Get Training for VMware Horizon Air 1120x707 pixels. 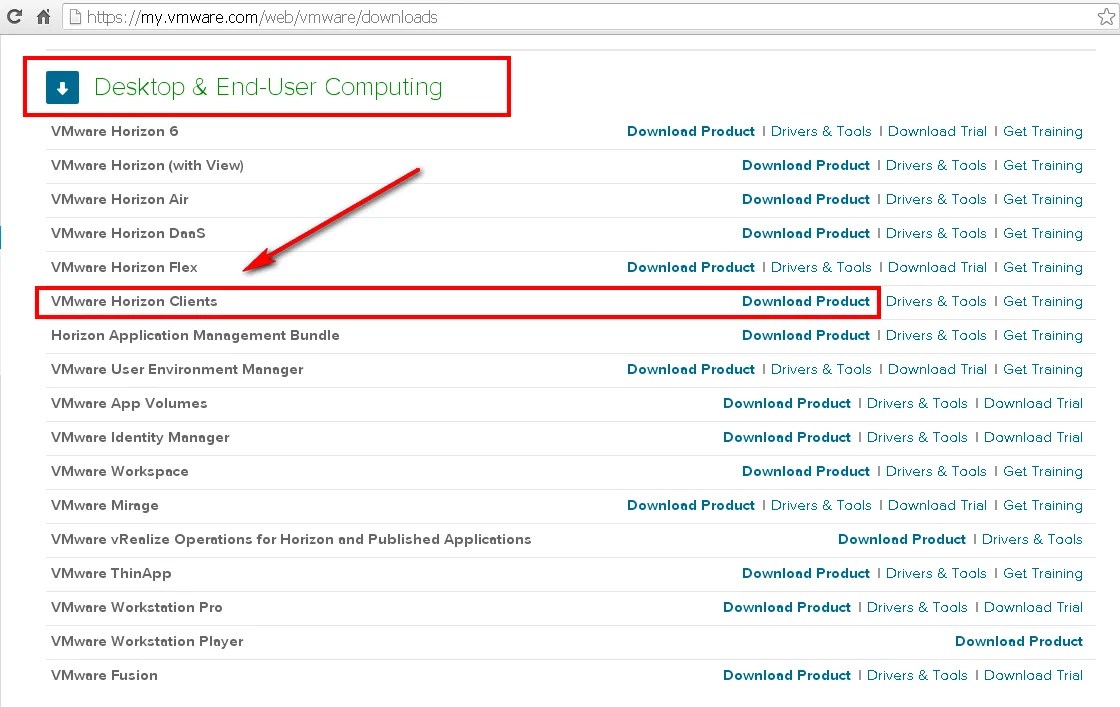[x=1043, y=199]
